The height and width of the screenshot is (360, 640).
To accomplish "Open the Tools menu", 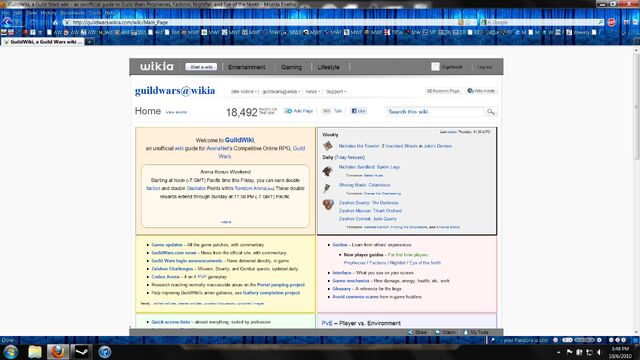I will (94, 13).
